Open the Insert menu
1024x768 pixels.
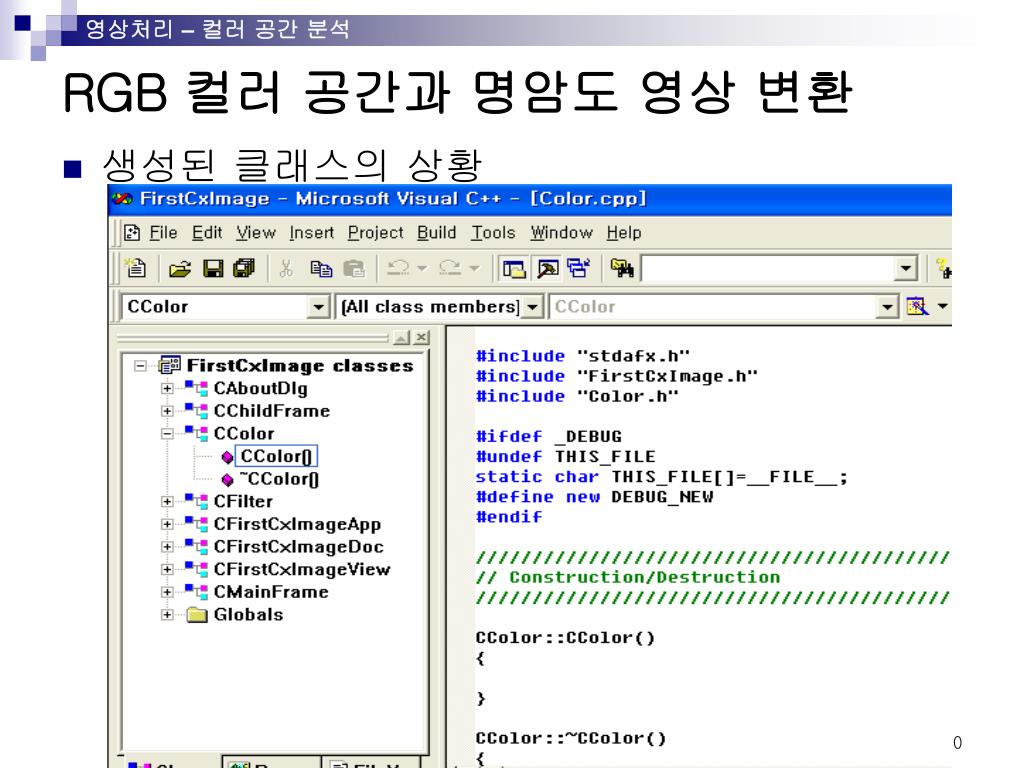coord(312,232)
